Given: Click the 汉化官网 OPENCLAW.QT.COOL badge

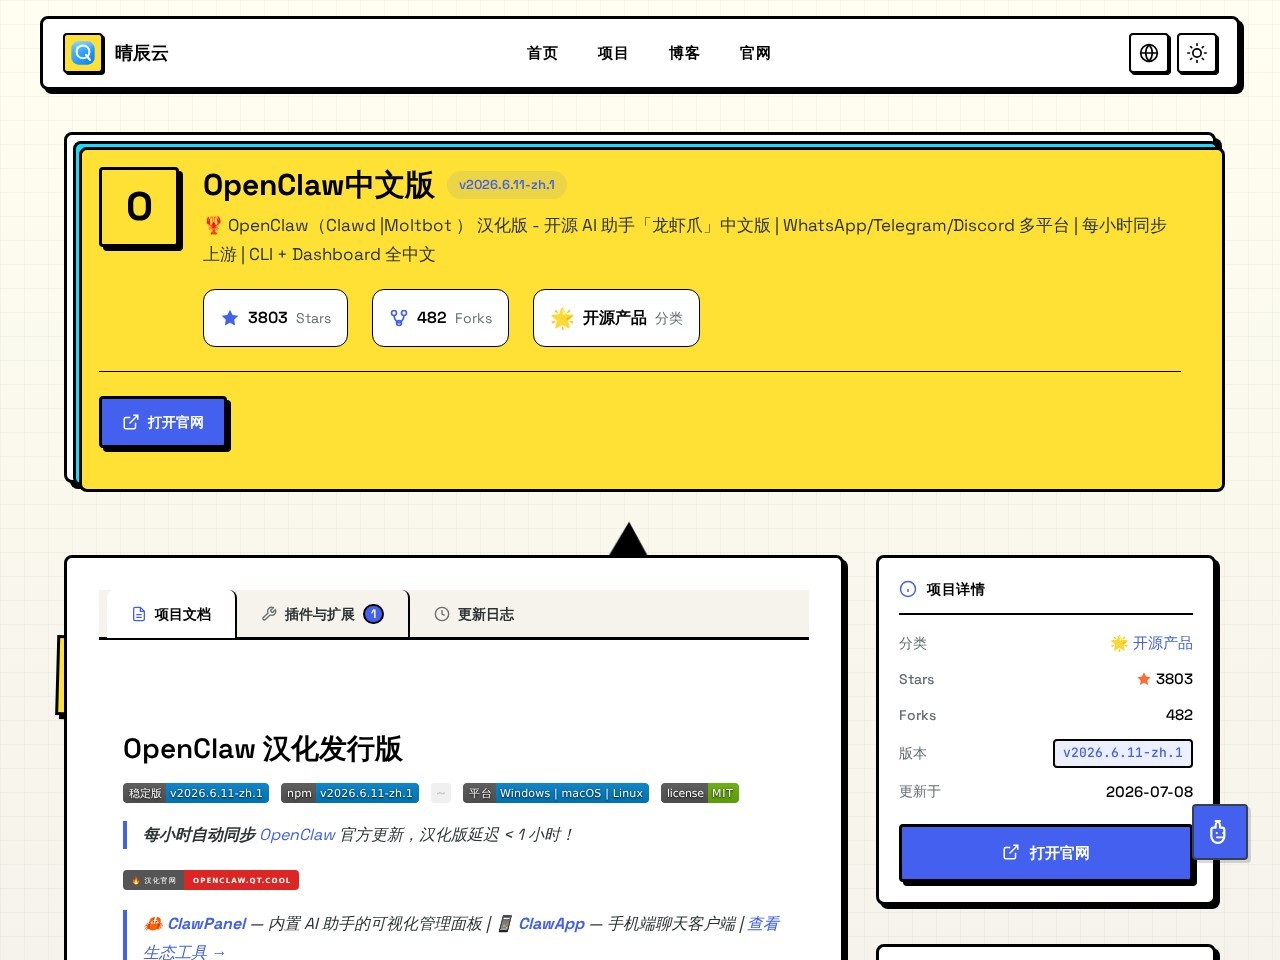Looking at the screenshot, I should (x=211, y=880).
